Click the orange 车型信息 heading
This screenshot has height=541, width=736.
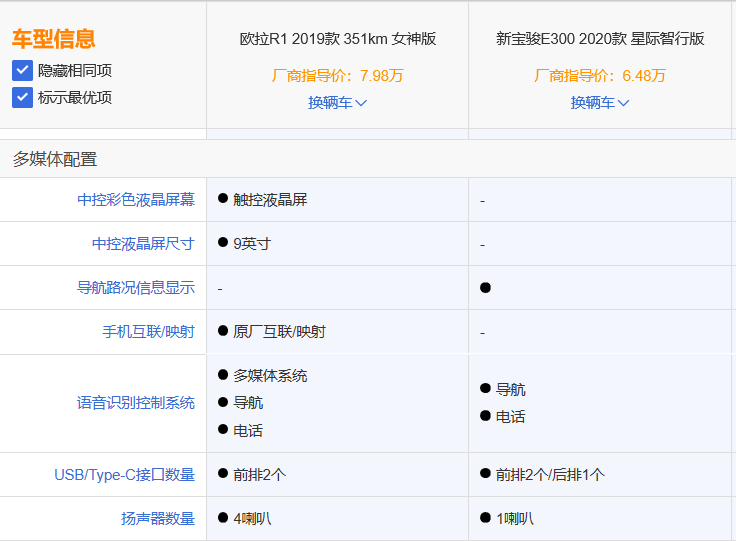54,39
